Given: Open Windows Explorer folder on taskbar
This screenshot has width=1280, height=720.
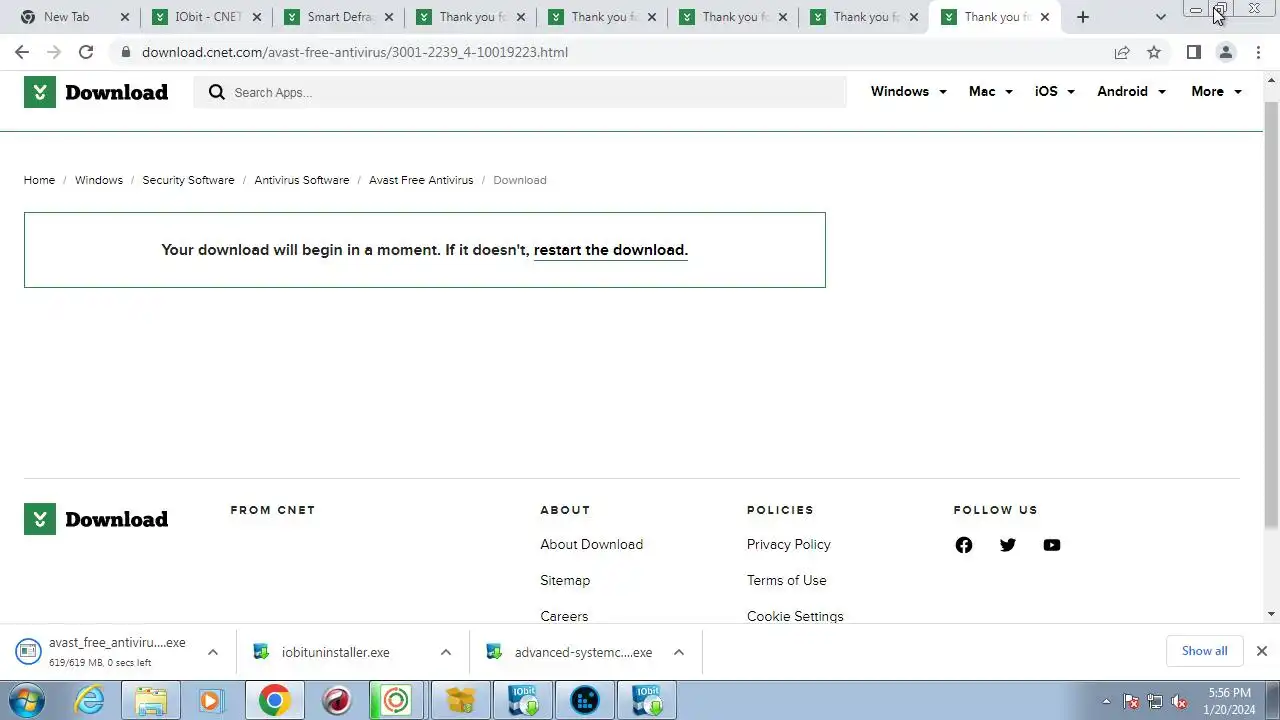Looking at the screenshot, I should [151, 700].
